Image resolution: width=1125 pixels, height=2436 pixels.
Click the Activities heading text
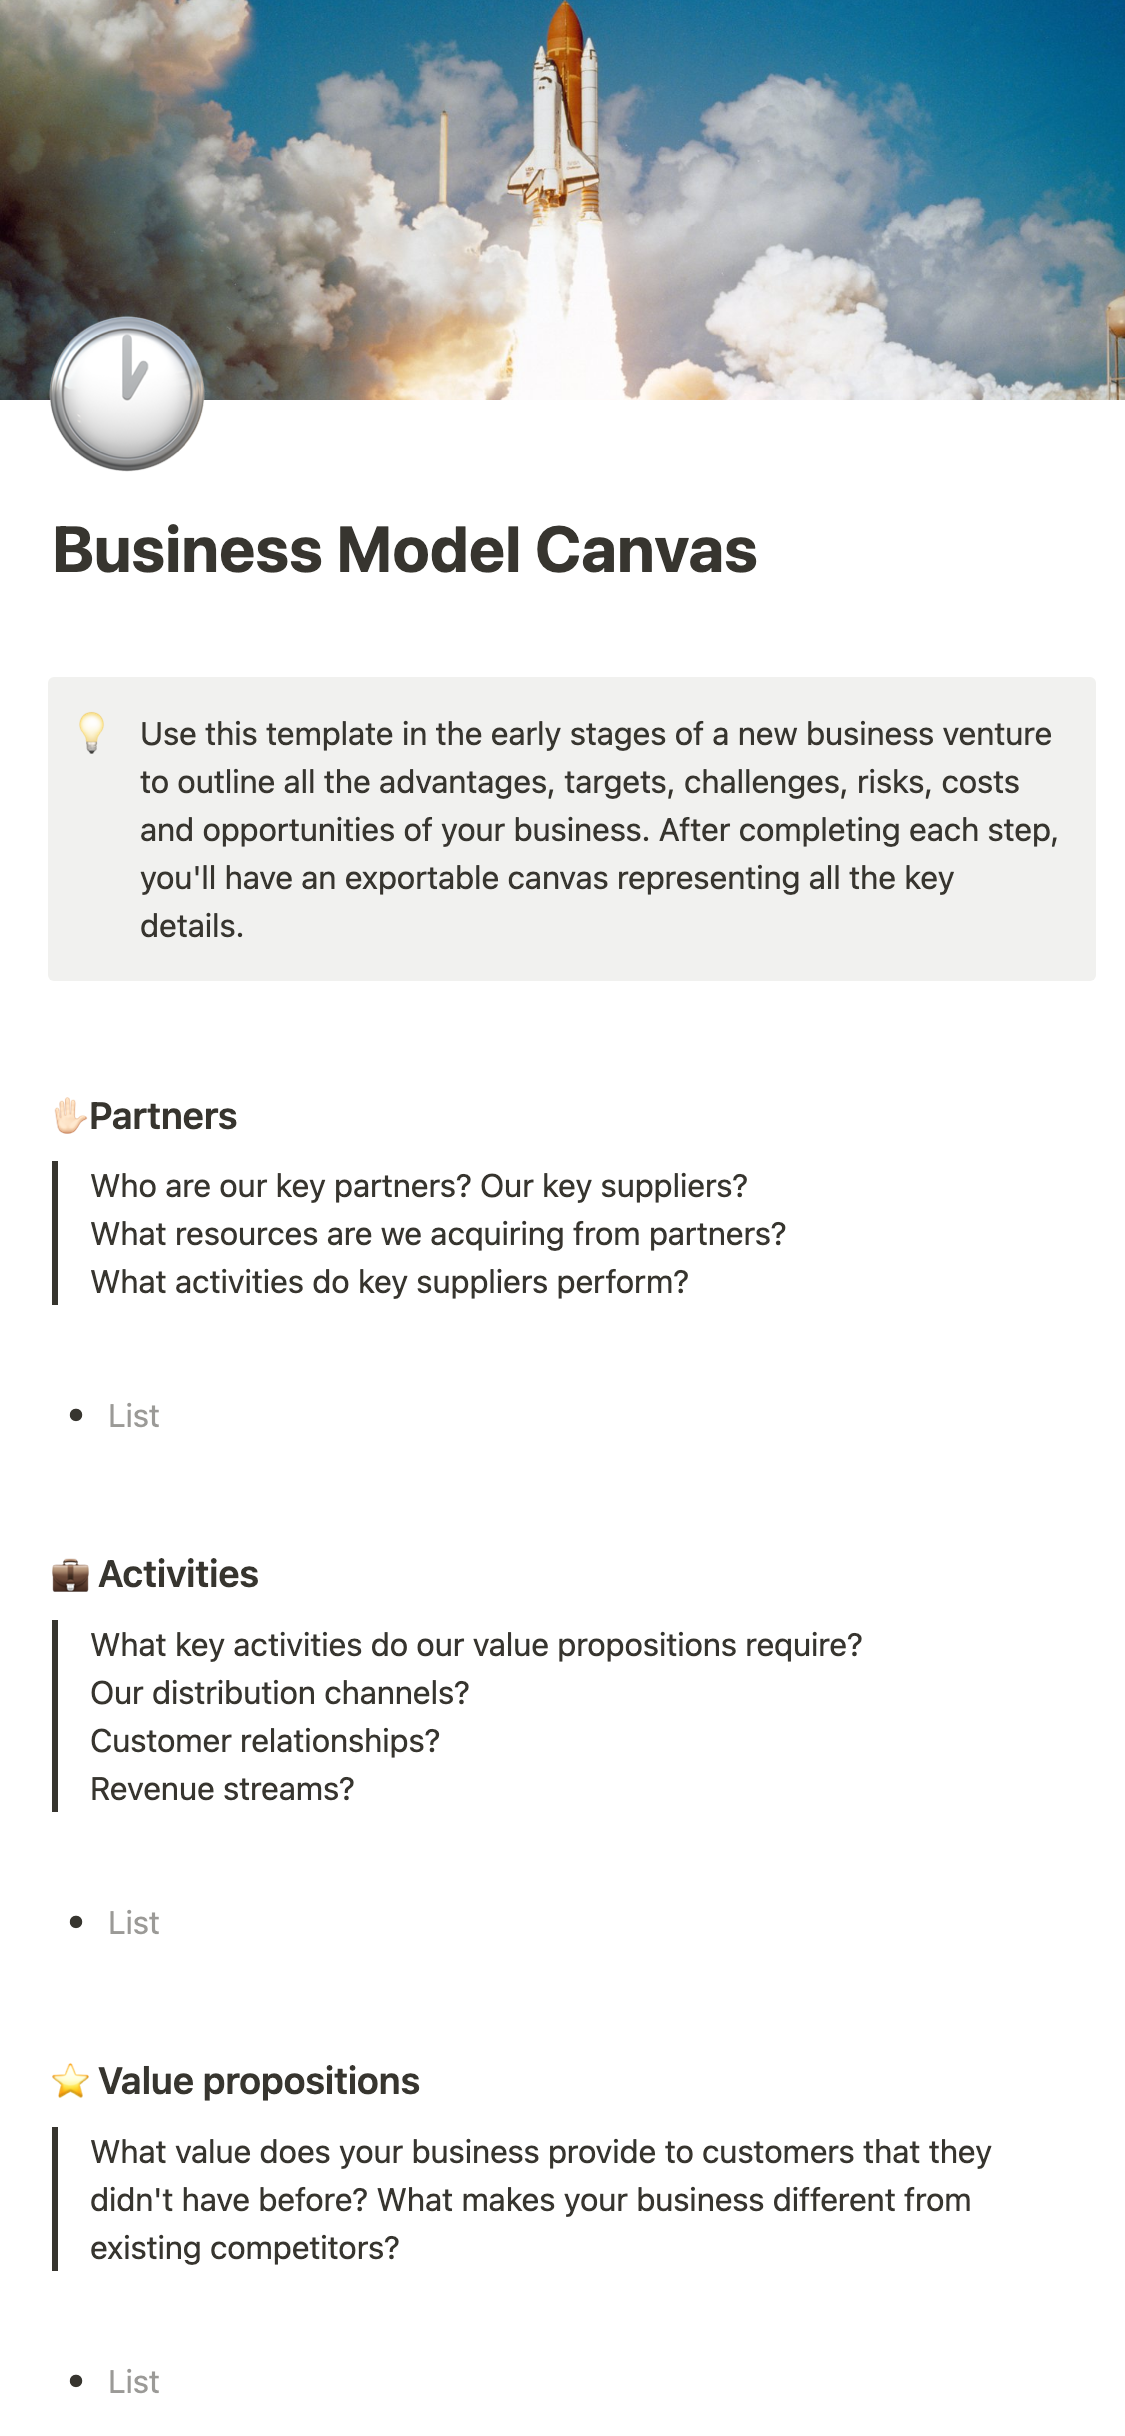coord(178,1574)
